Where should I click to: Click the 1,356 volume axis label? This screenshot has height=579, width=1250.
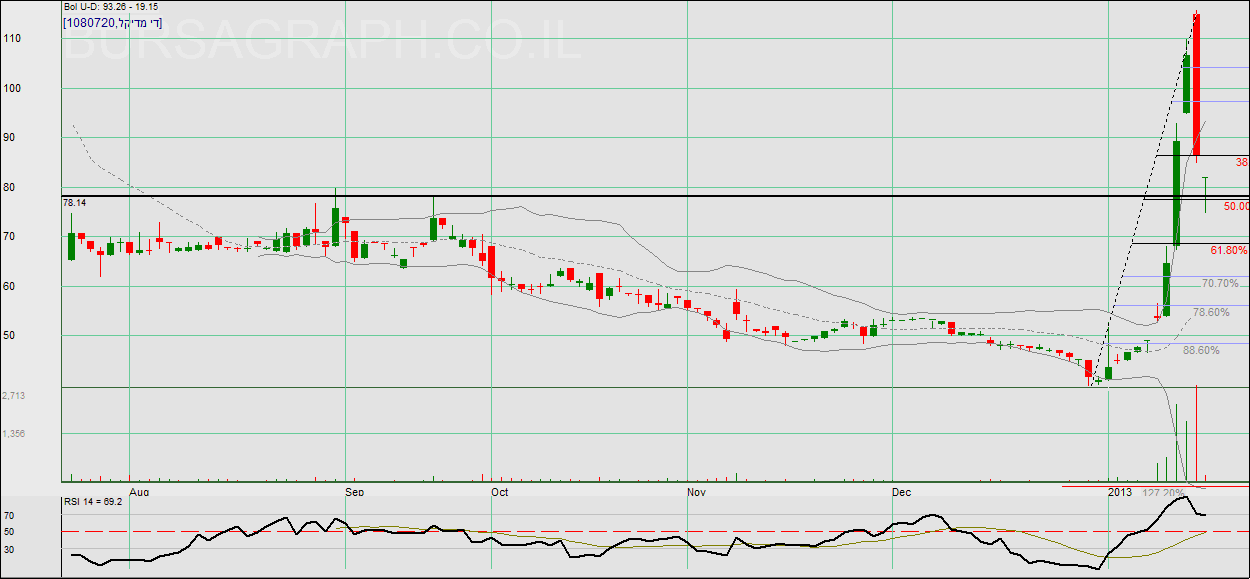click(x=13, y=434)
